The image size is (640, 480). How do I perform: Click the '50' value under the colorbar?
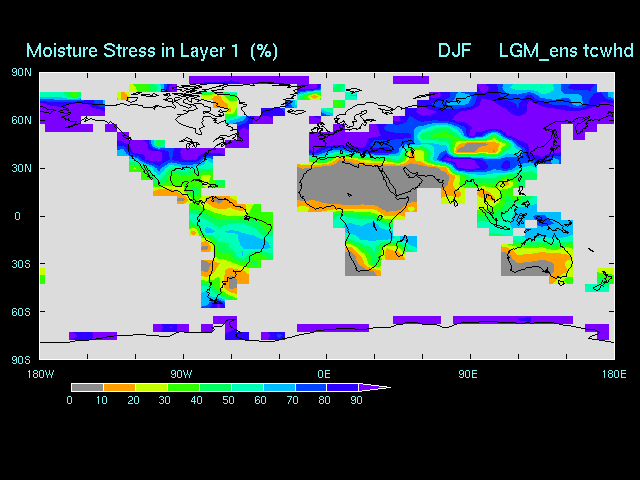pos(229,400)
